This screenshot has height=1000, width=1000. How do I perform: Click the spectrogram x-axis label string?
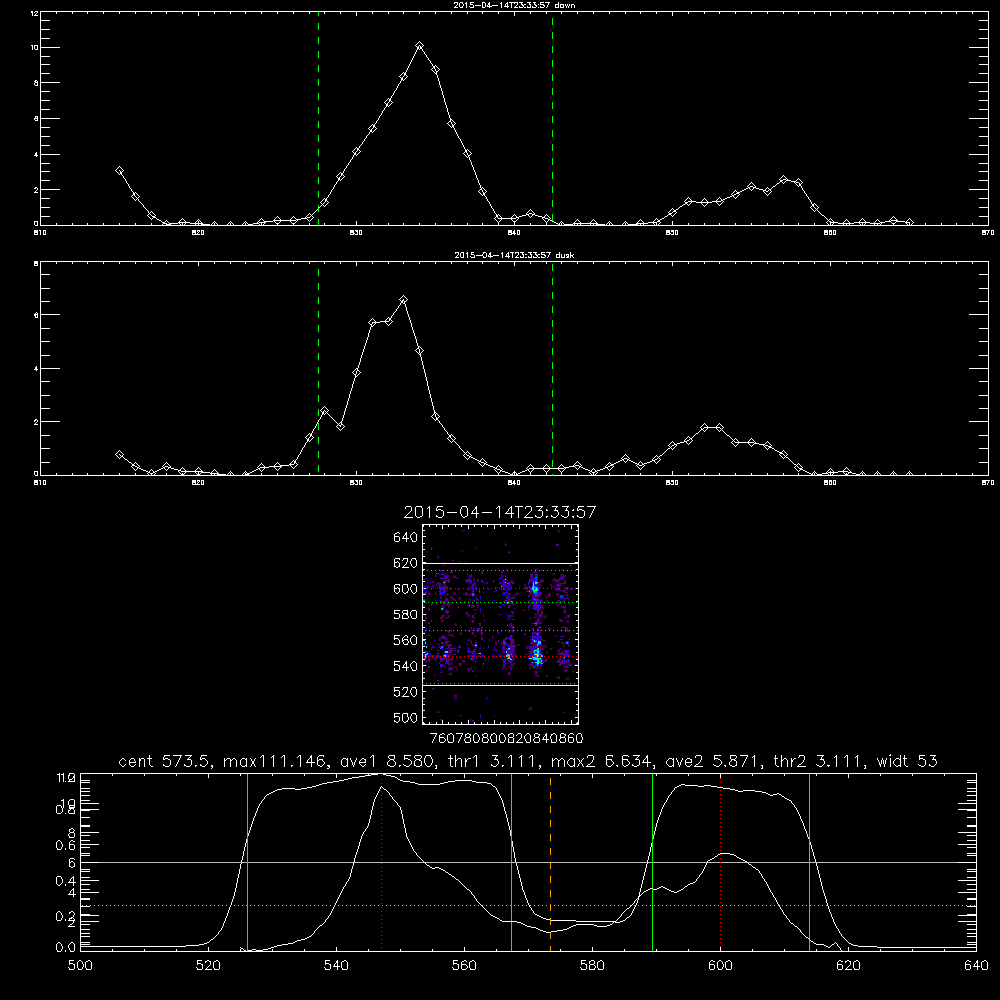coord(507,738)
